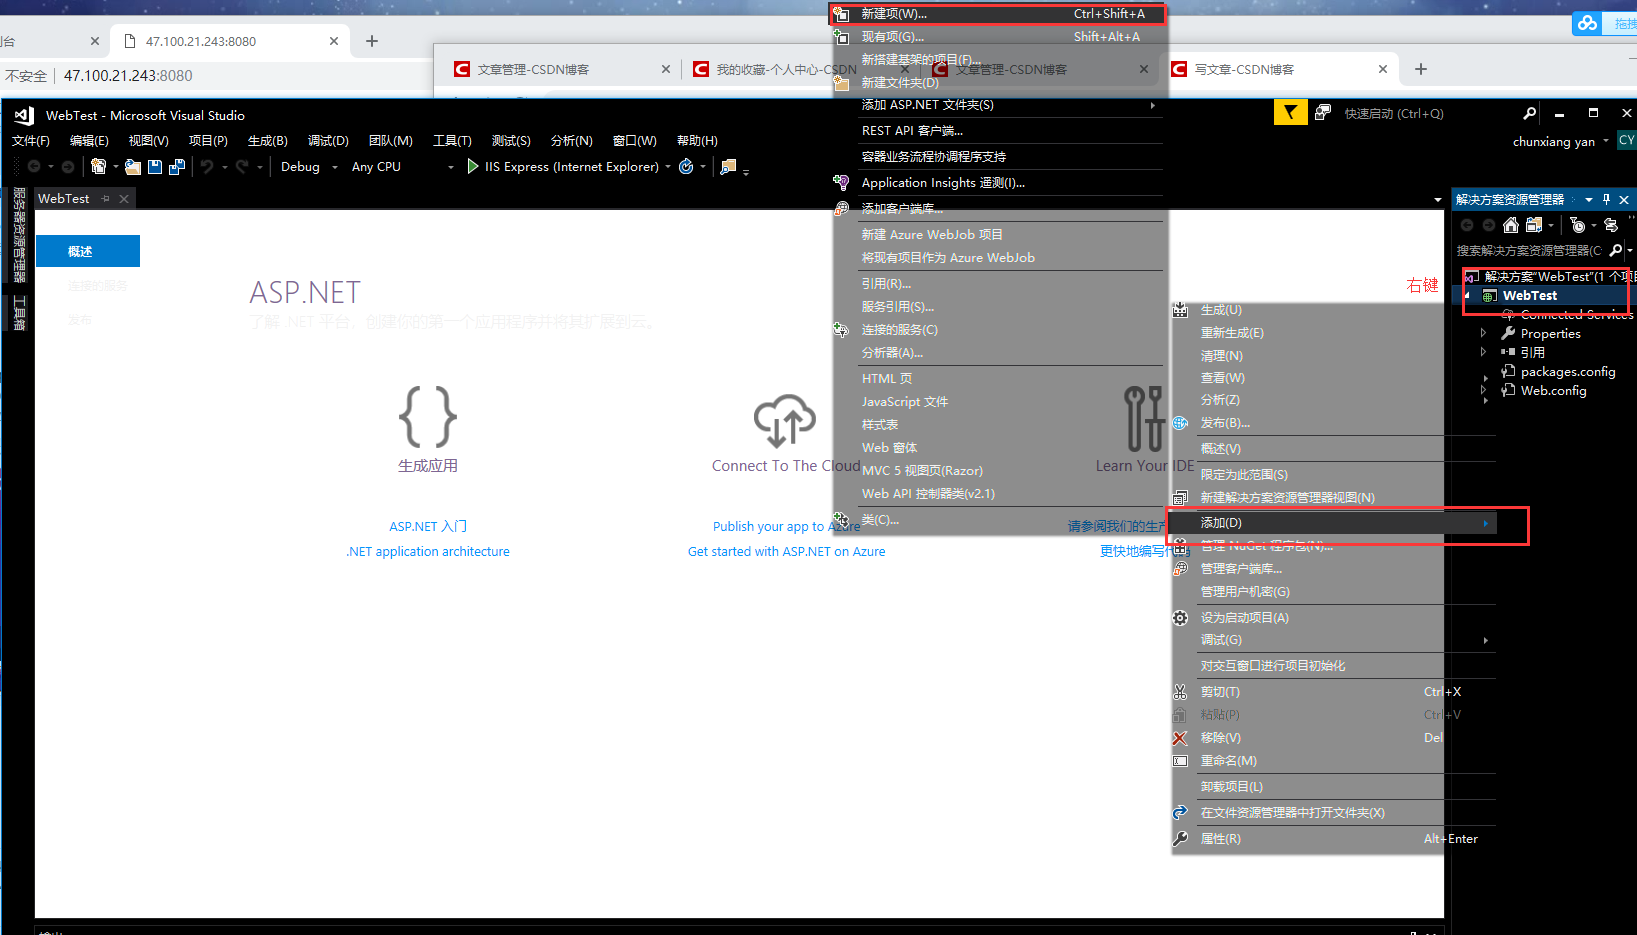This screenshot has width=1637, height=935.
Task: Click browser address bar showing 47.100.21.243:8080
Action: click(x=128, y=75)
